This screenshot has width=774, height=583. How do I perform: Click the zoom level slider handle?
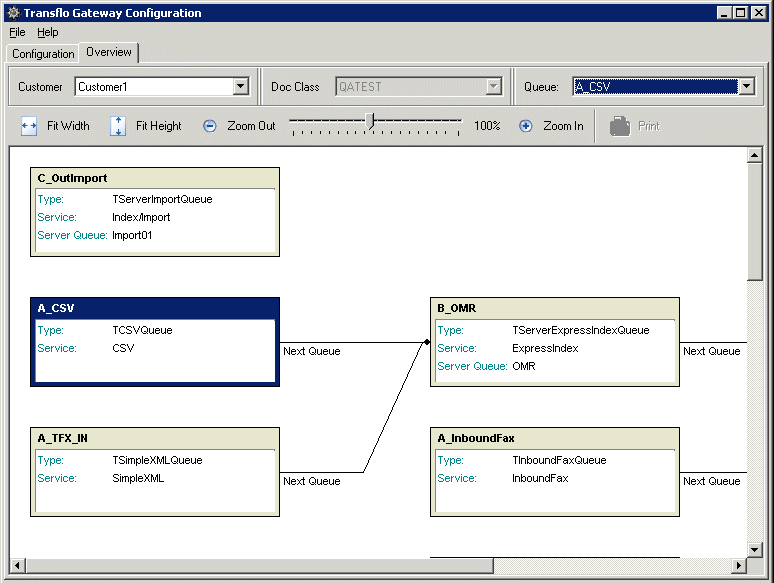coord(371,121)
